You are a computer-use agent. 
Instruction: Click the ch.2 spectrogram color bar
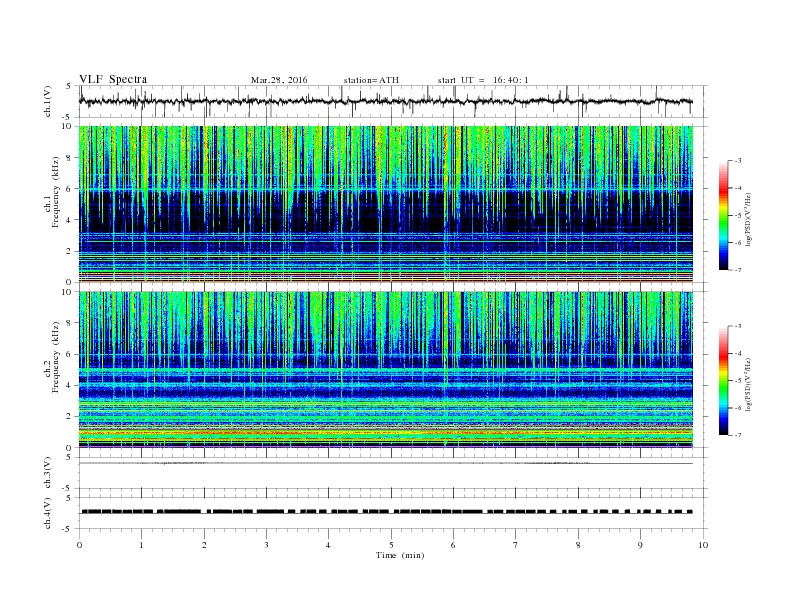click(x=723, y=381)
